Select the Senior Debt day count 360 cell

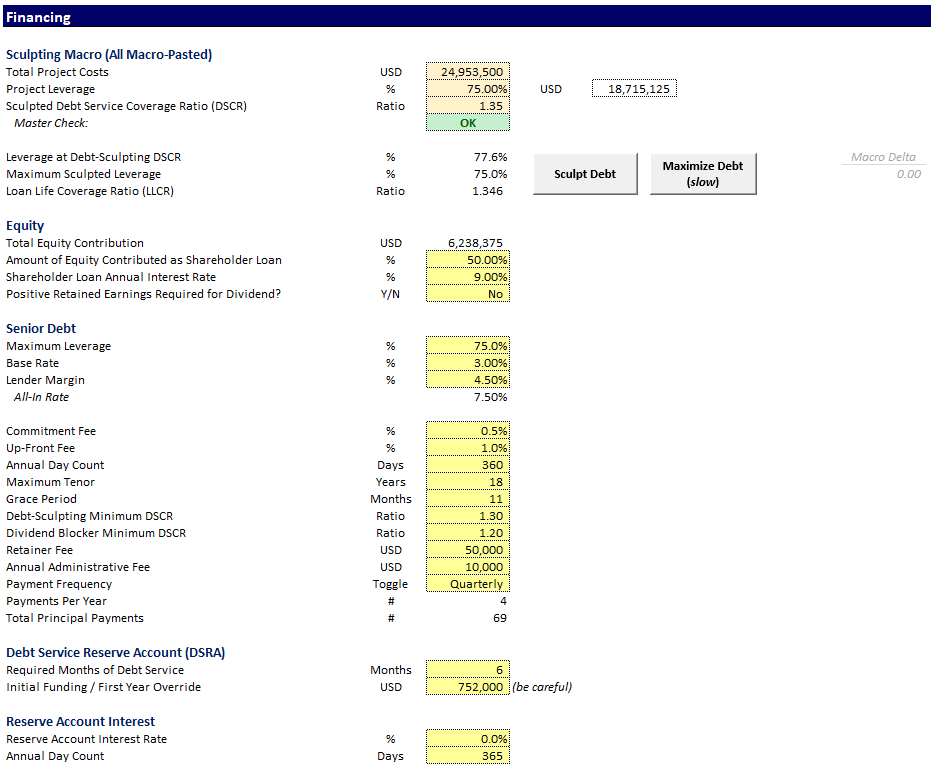click(x=468, y=465)
